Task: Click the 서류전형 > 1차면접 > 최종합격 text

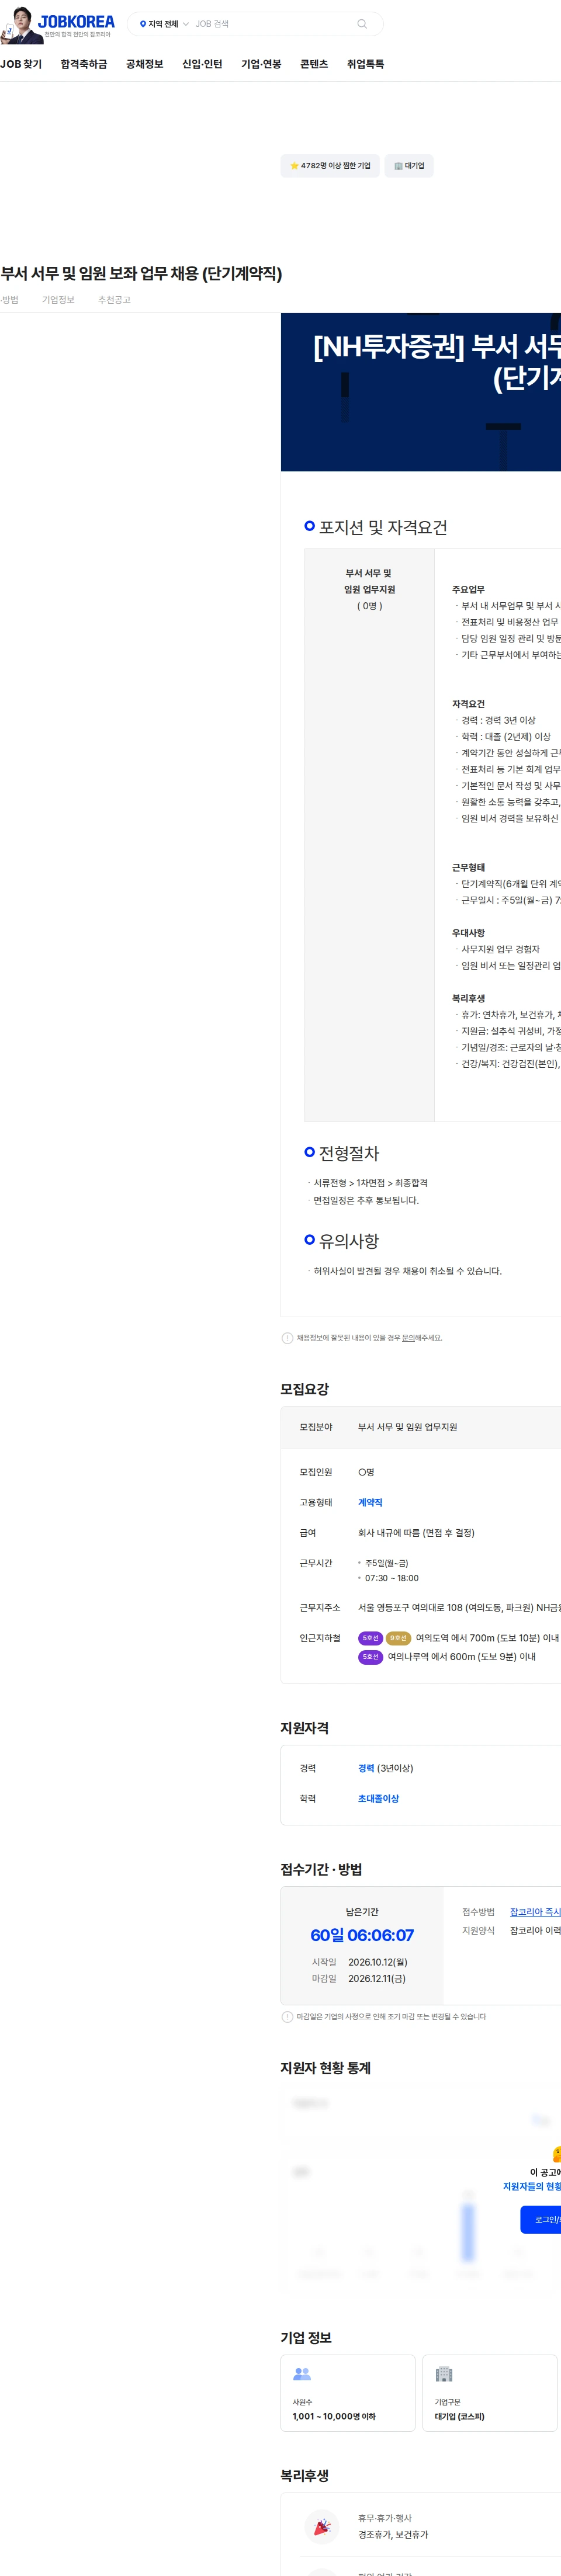Action: (371, 1183)
